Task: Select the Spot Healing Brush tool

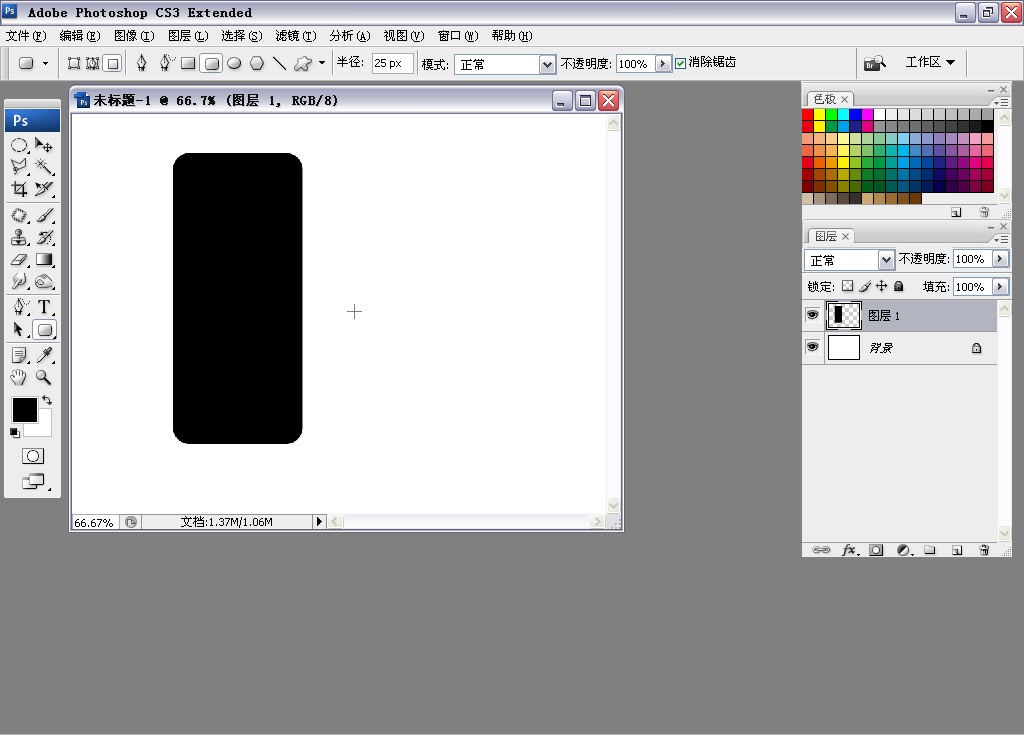Action: pyautogui.click(x=19, y=215)
